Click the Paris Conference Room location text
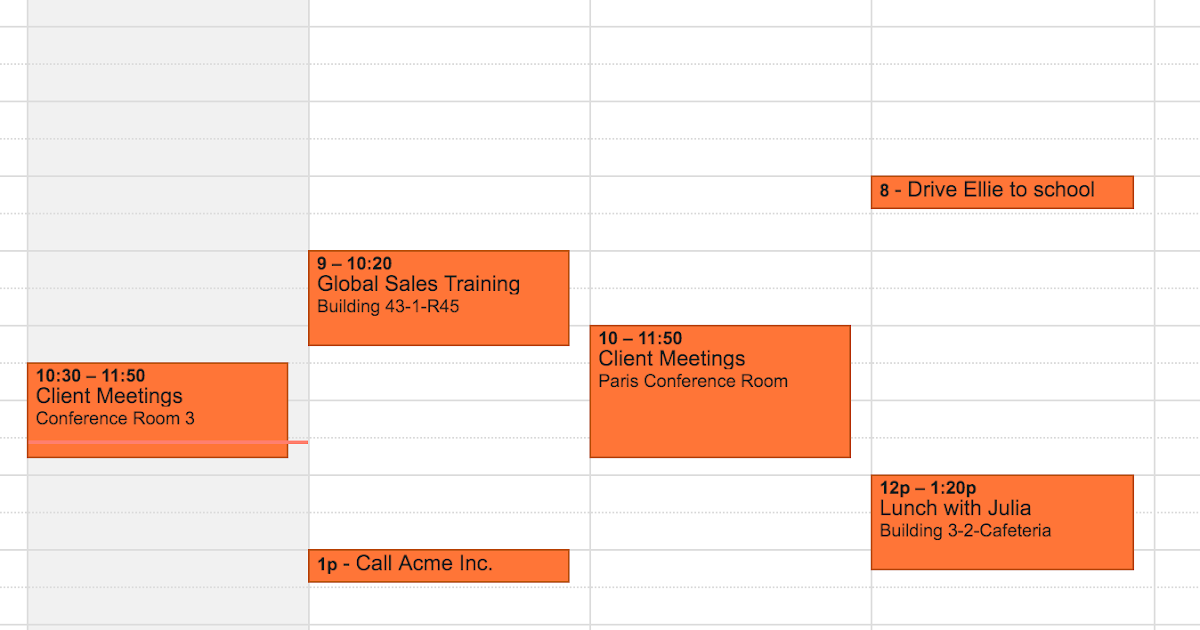Image resolution: width=1200 pixels, height=630 pixels. pyautogui.click(x=693, y=381)
